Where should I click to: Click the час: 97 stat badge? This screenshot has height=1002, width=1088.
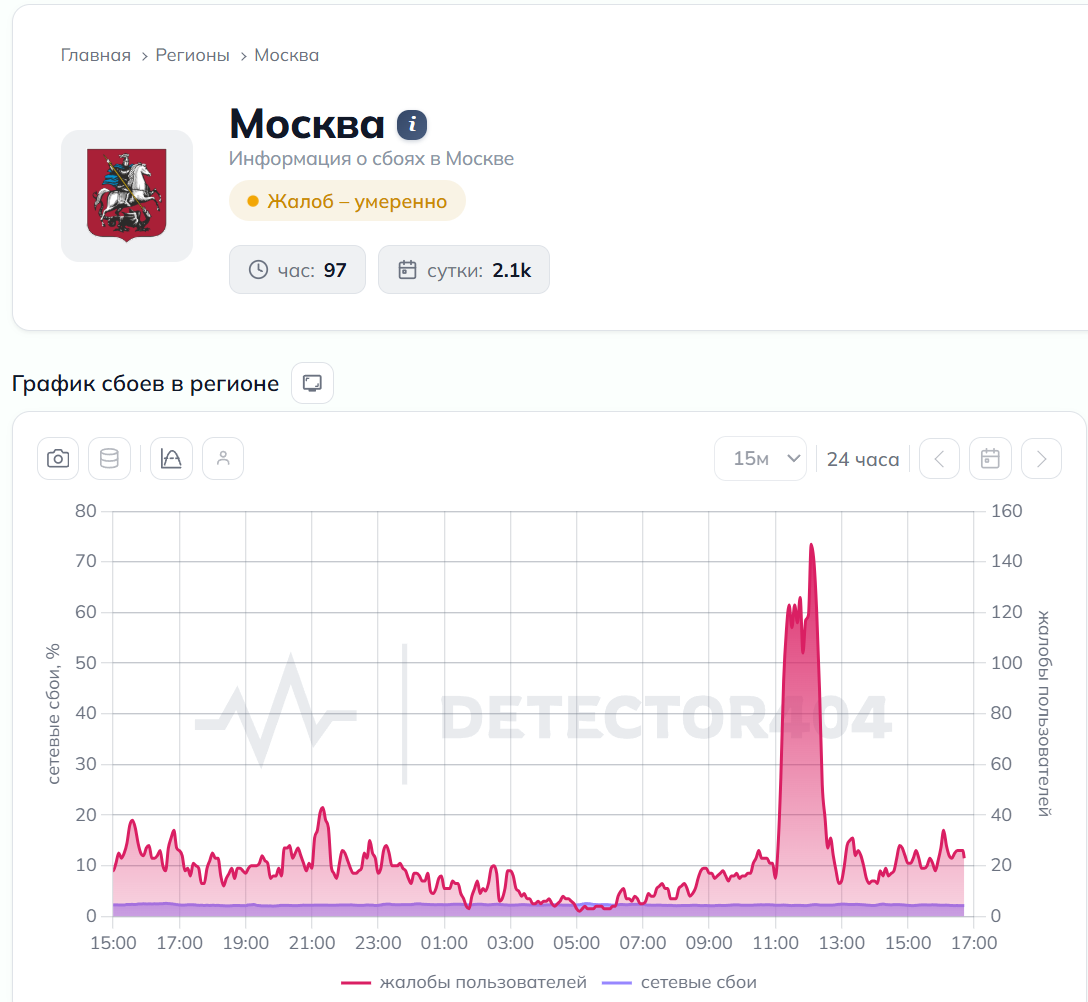[x=297, y=270]
